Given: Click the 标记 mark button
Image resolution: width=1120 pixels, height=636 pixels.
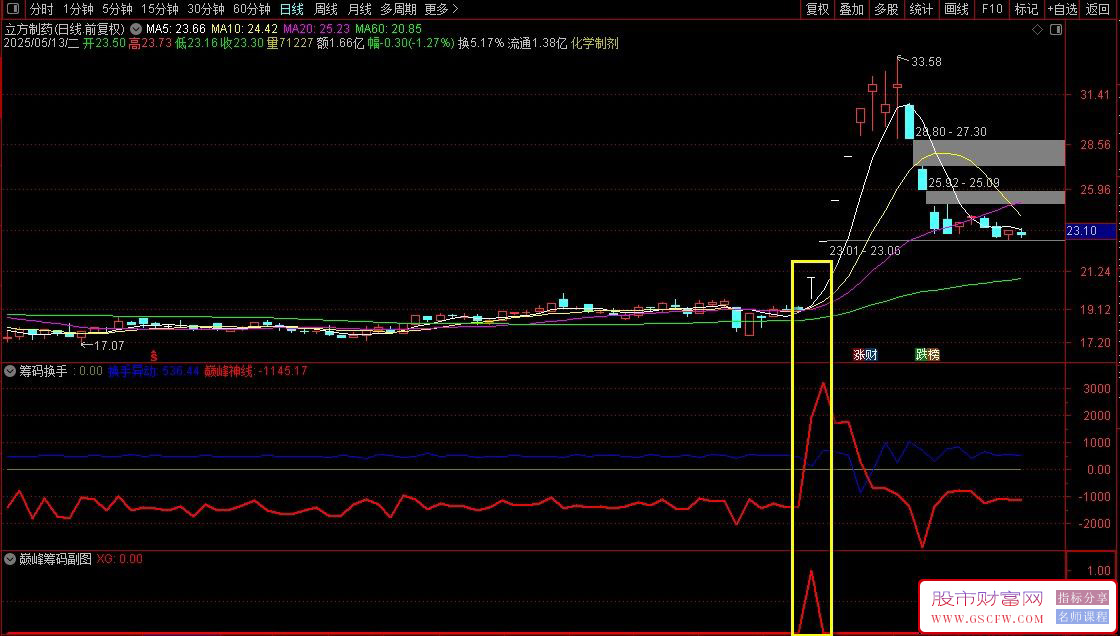Looking at the screenshot, I should (x=1026, y=9).
